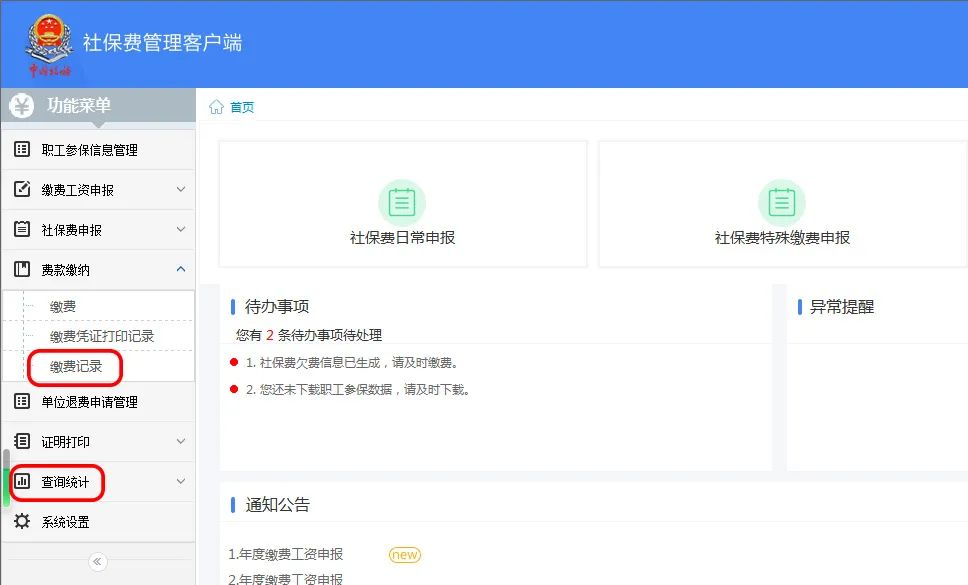The image size is (968, 585).
Task: Expand the 缴费工资申报 menu chevron
Action: 181,190
